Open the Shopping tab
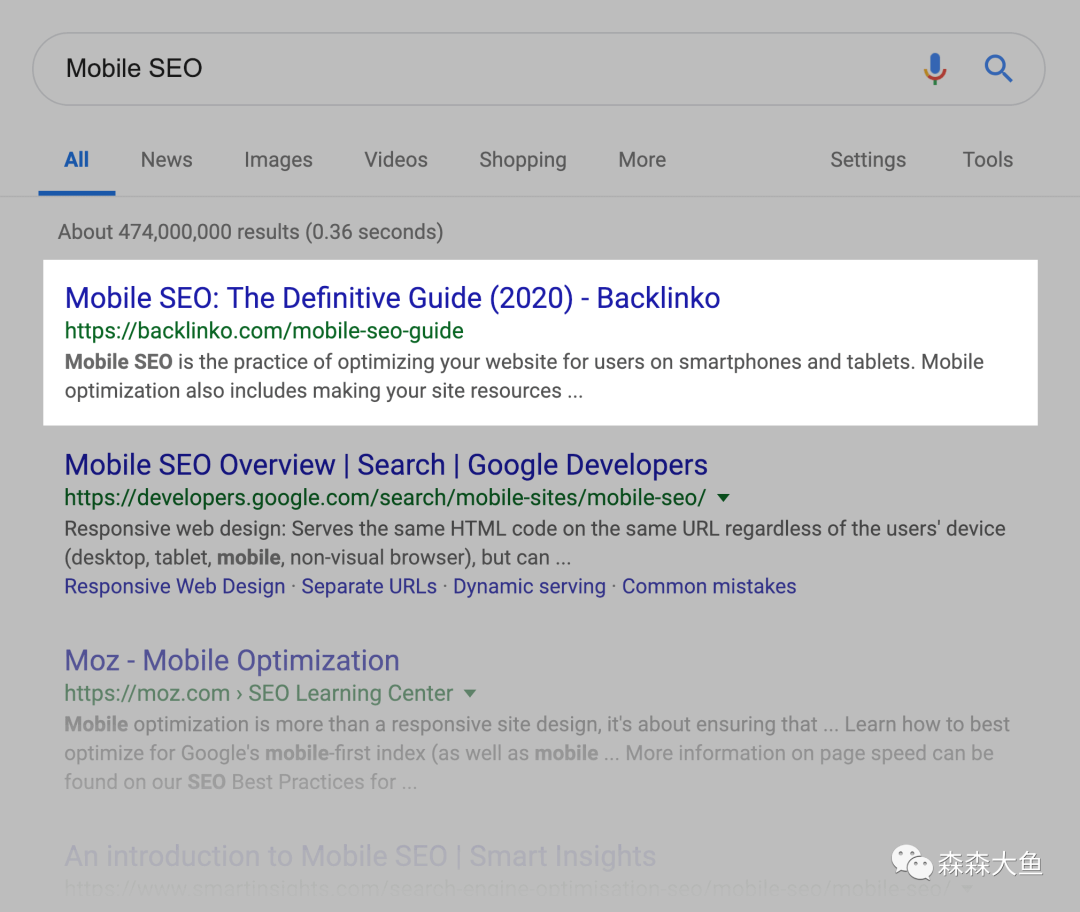 coord(522,160)
